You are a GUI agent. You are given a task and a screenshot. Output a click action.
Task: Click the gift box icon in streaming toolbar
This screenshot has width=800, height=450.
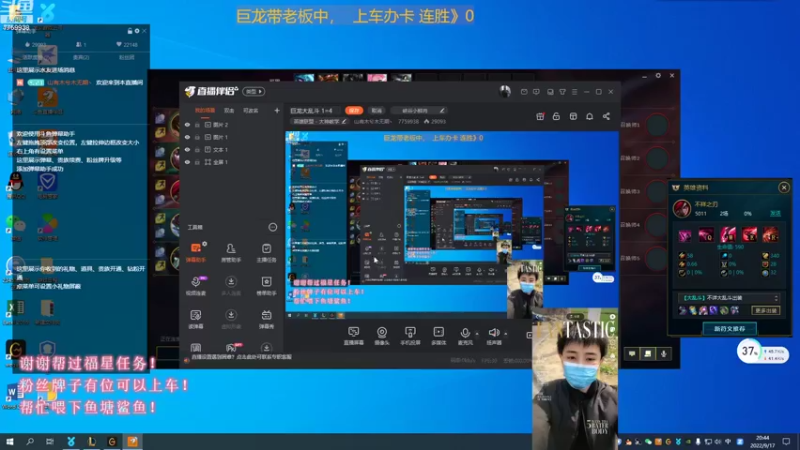tap(540, 116)
